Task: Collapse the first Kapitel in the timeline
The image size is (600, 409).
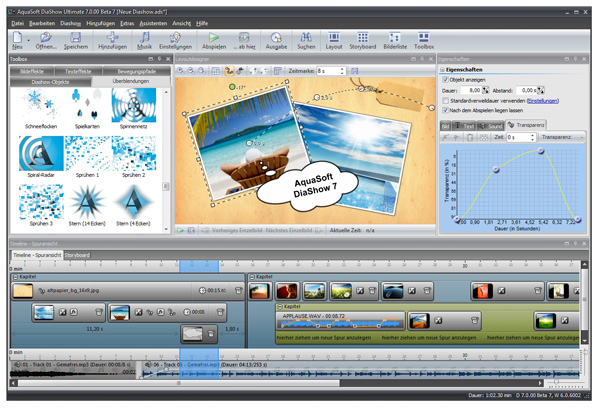Action: pos(14,276)
